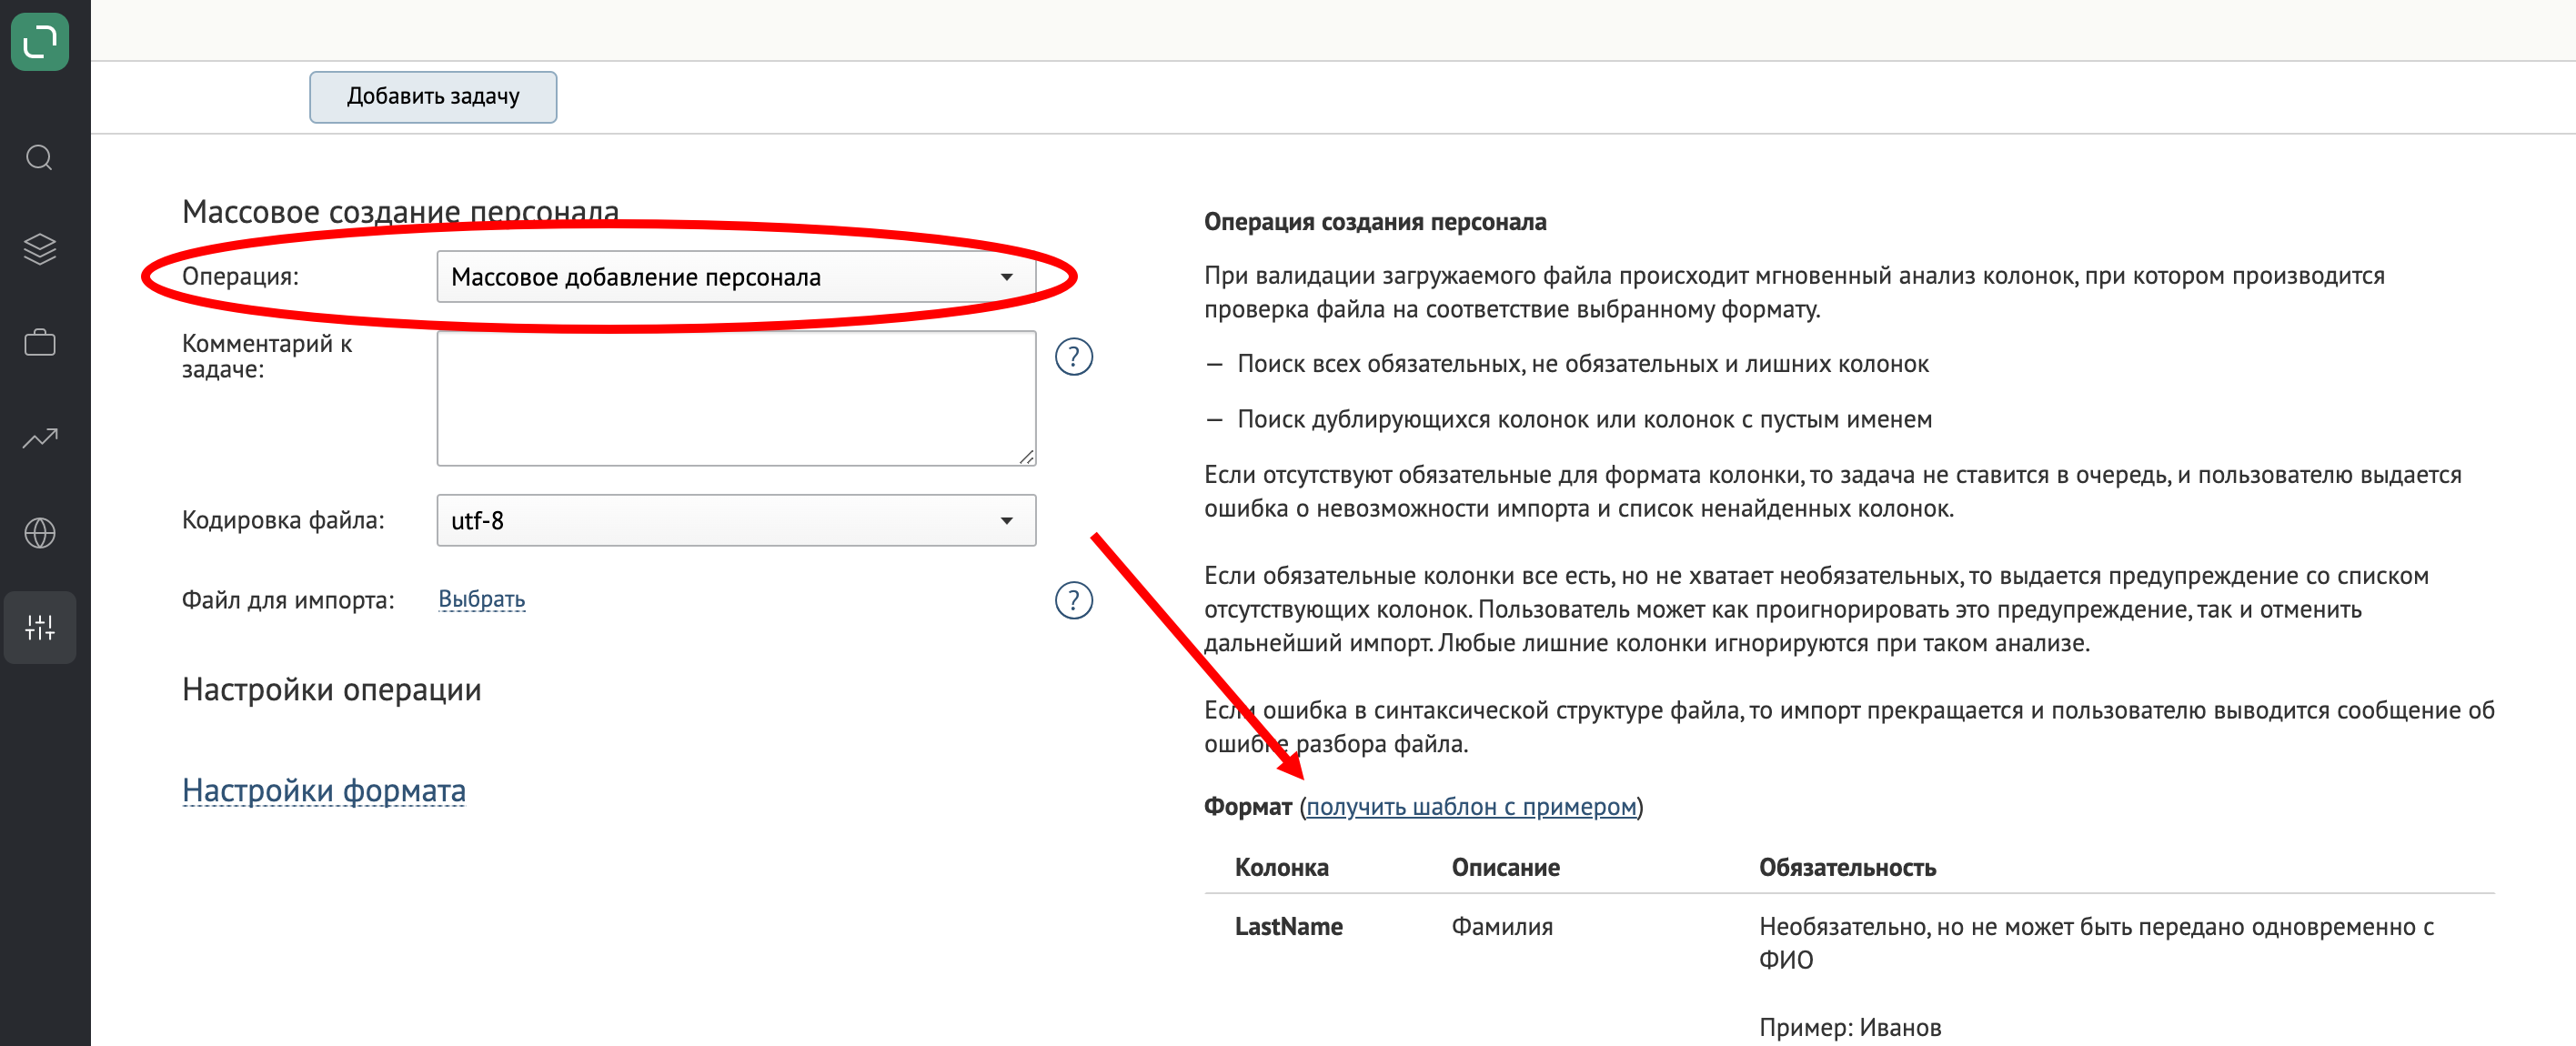
Task: Open the layers section in the sidebar
Action: 40,249
